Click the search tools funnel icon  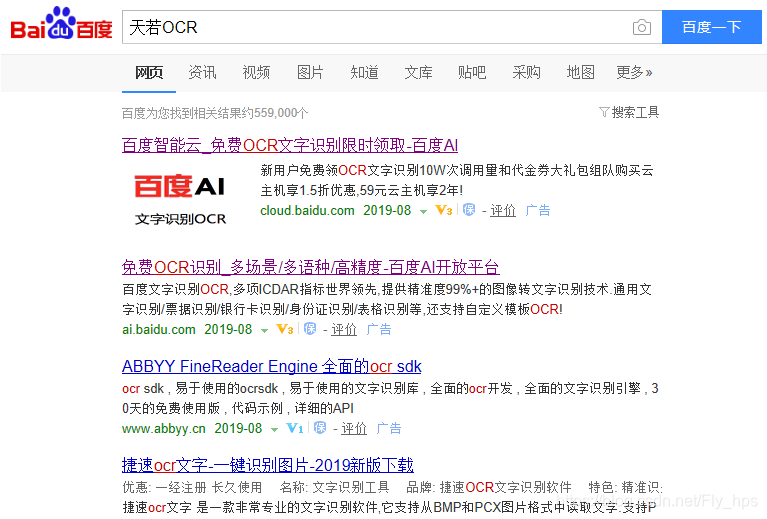click(604, 113)
